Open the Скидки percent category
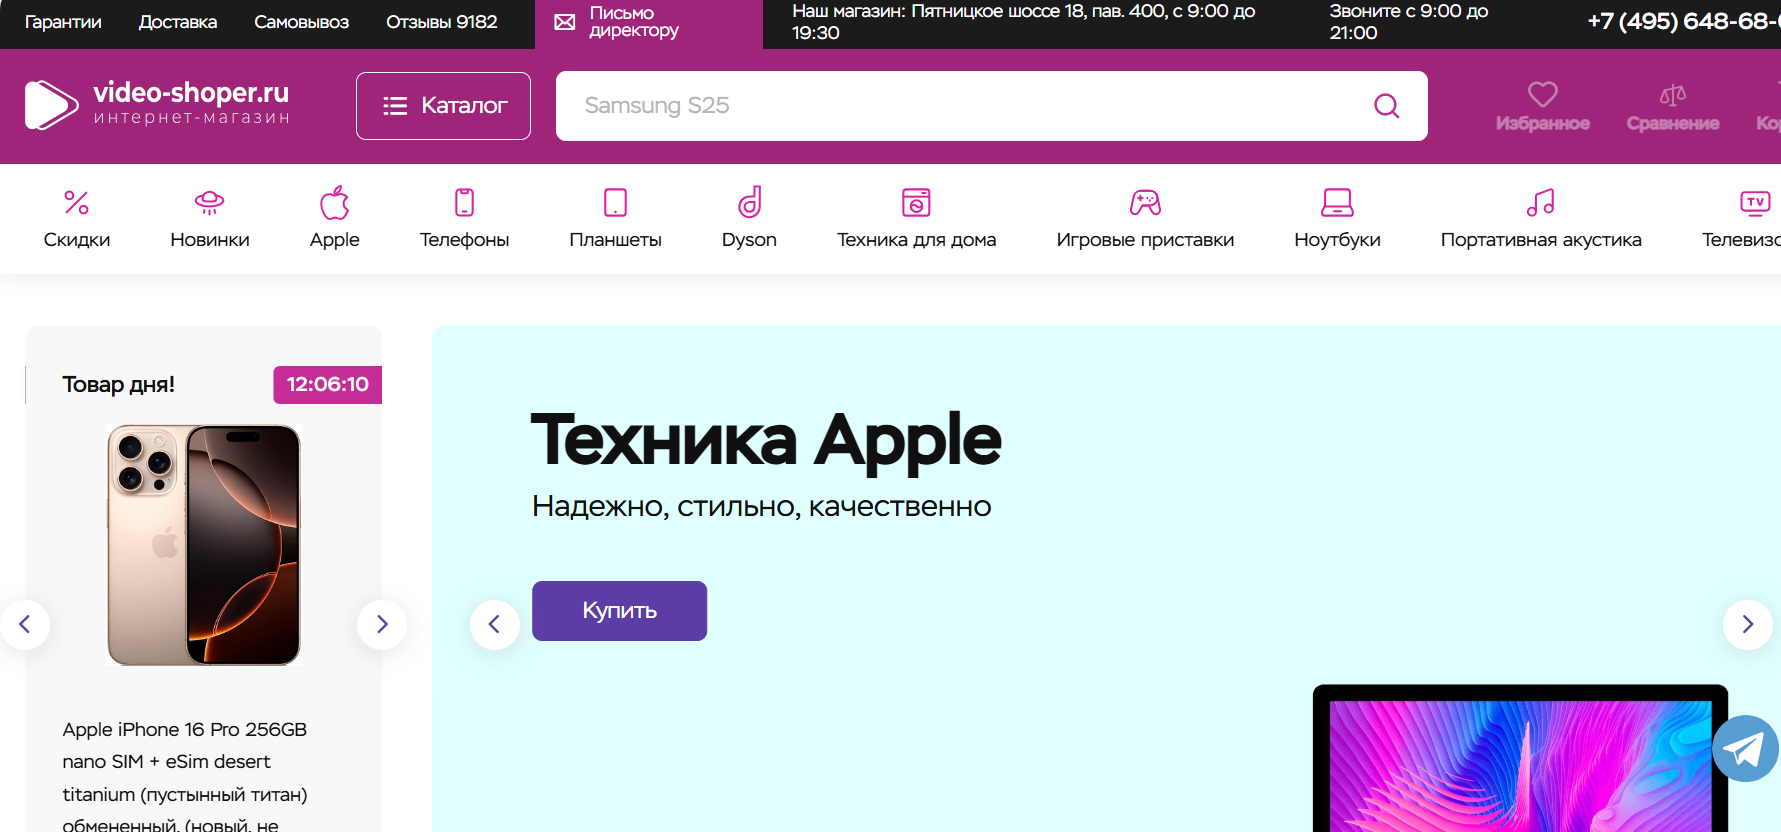The width and height of the screenshot is (1781, 832). pyautogui.click(x=77, y=203)
